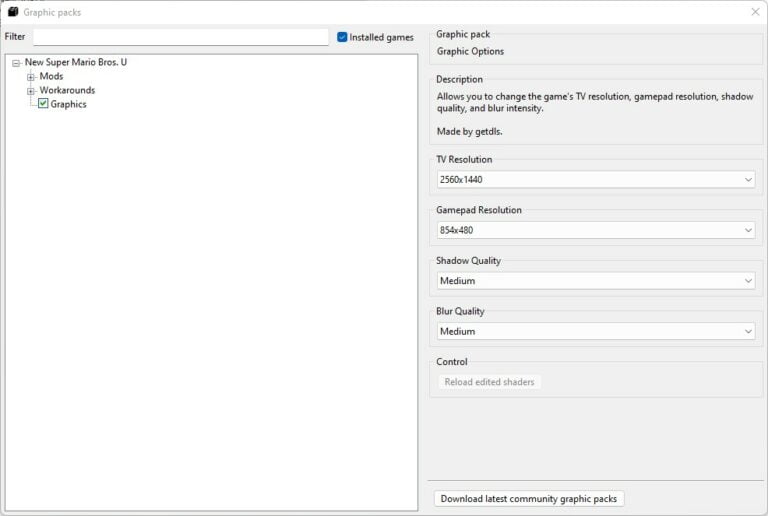Open the Blur Quality dropdown

click(x=596, y=331)
